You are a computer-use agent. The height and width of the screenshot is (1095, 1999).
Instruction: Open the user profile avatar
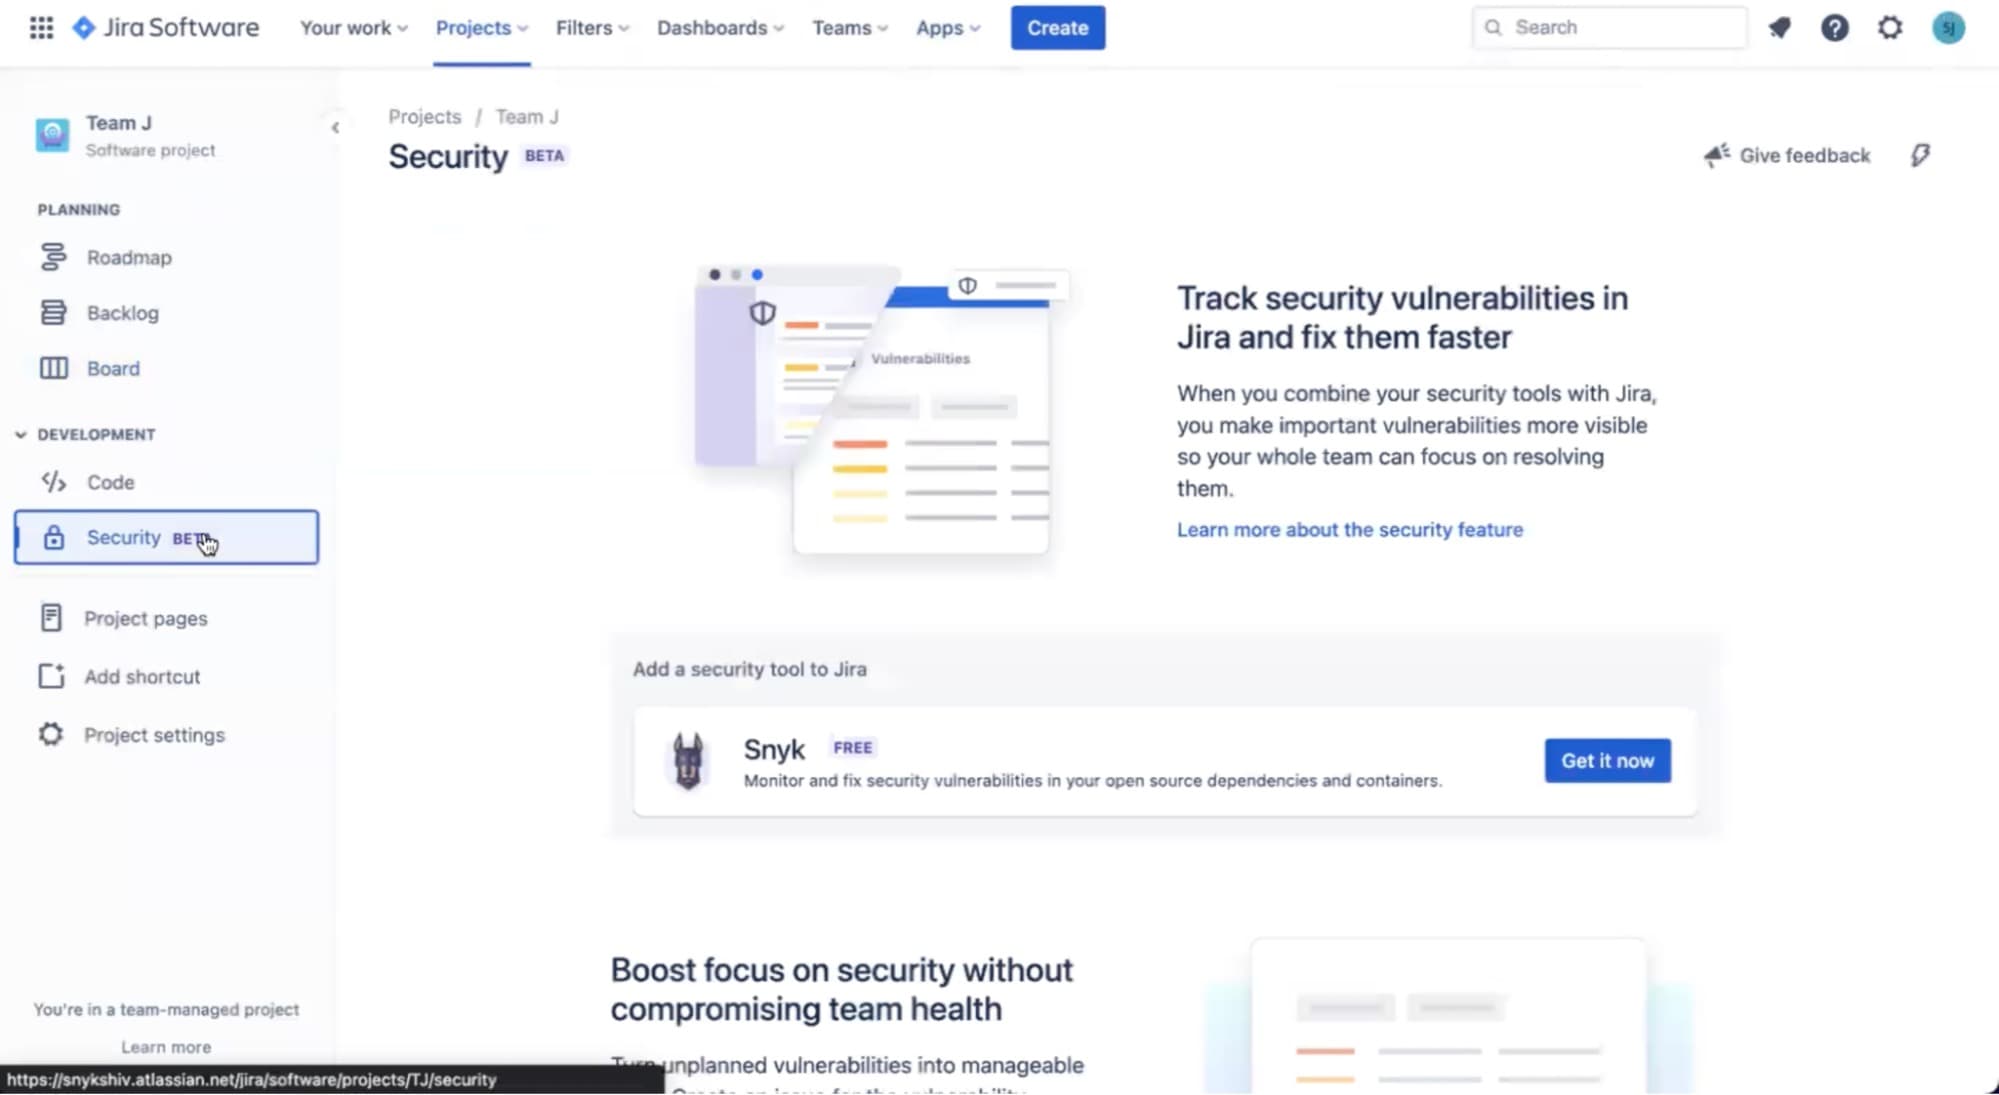tap(1948, 28)
